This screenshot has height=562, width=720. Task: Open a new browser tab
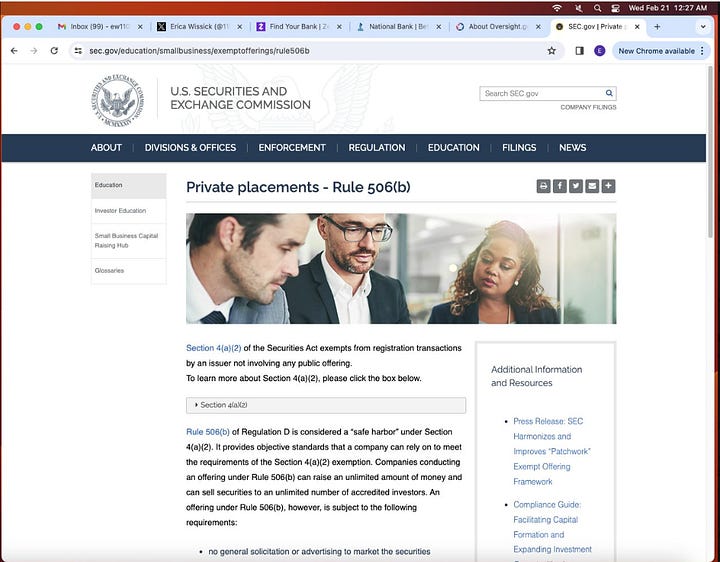point(657,27)
